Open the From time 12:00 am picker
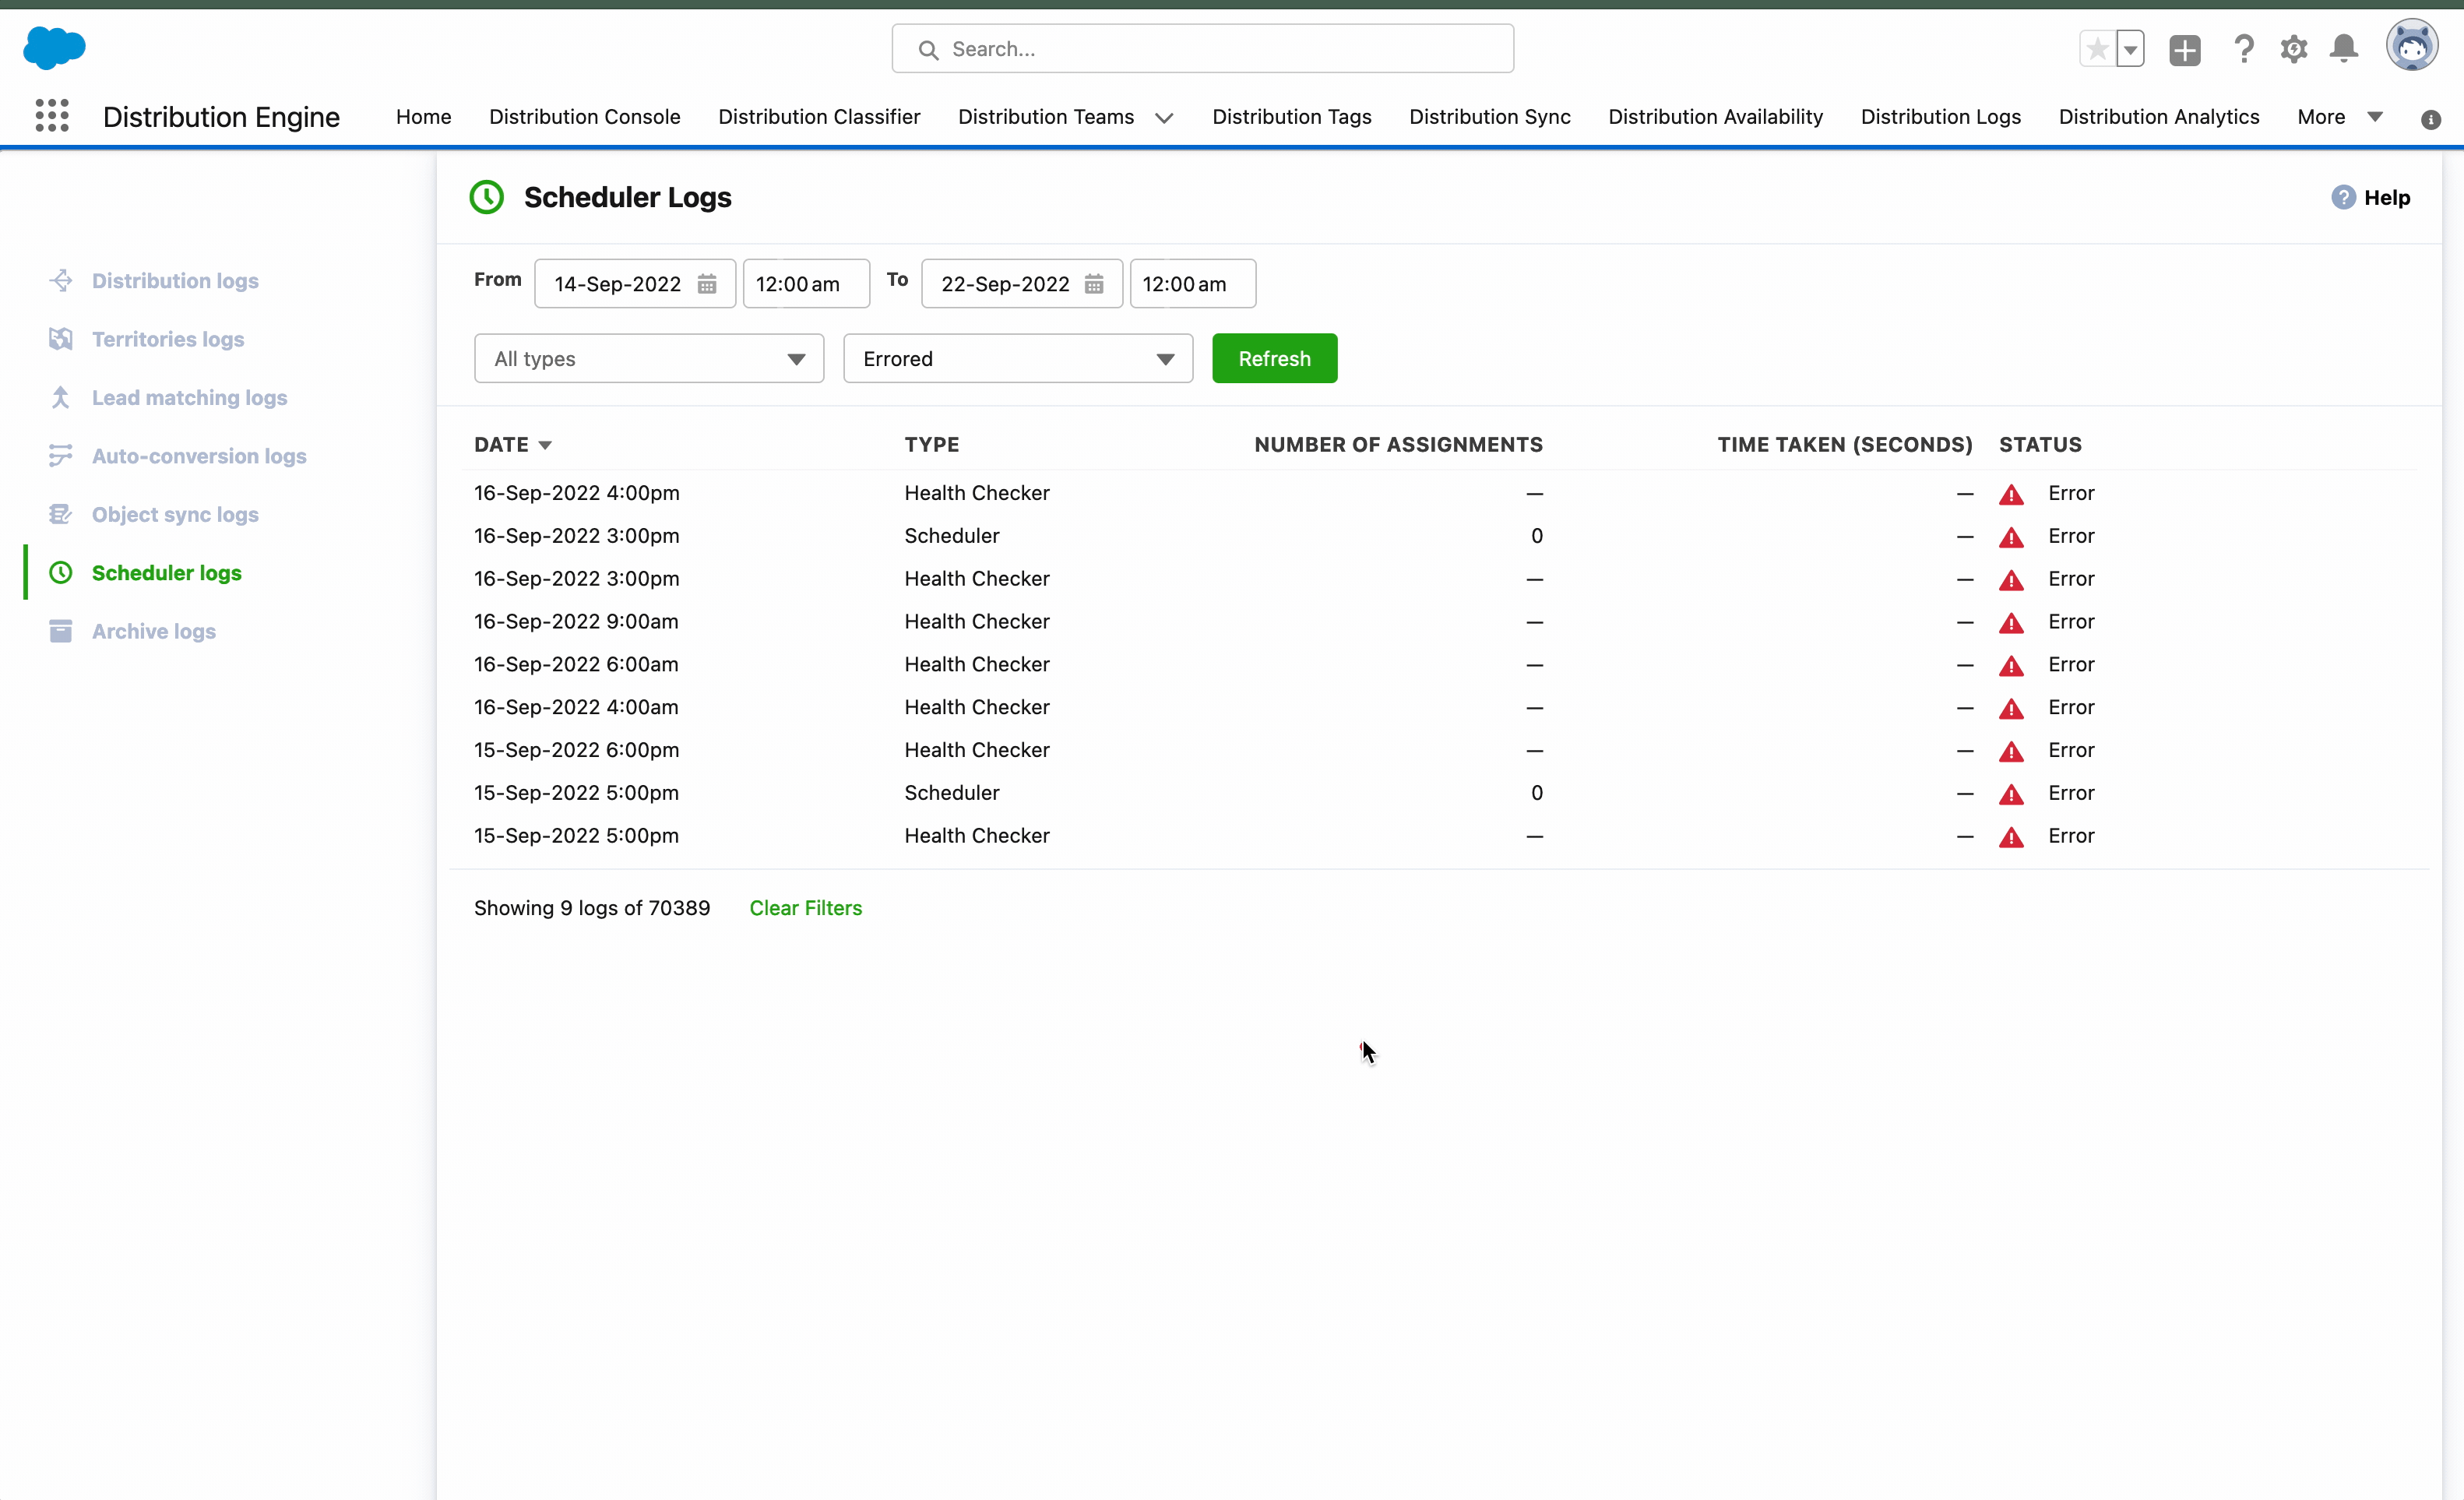Viewport: 2464px width, 1500px height. [x=806, y=284]
